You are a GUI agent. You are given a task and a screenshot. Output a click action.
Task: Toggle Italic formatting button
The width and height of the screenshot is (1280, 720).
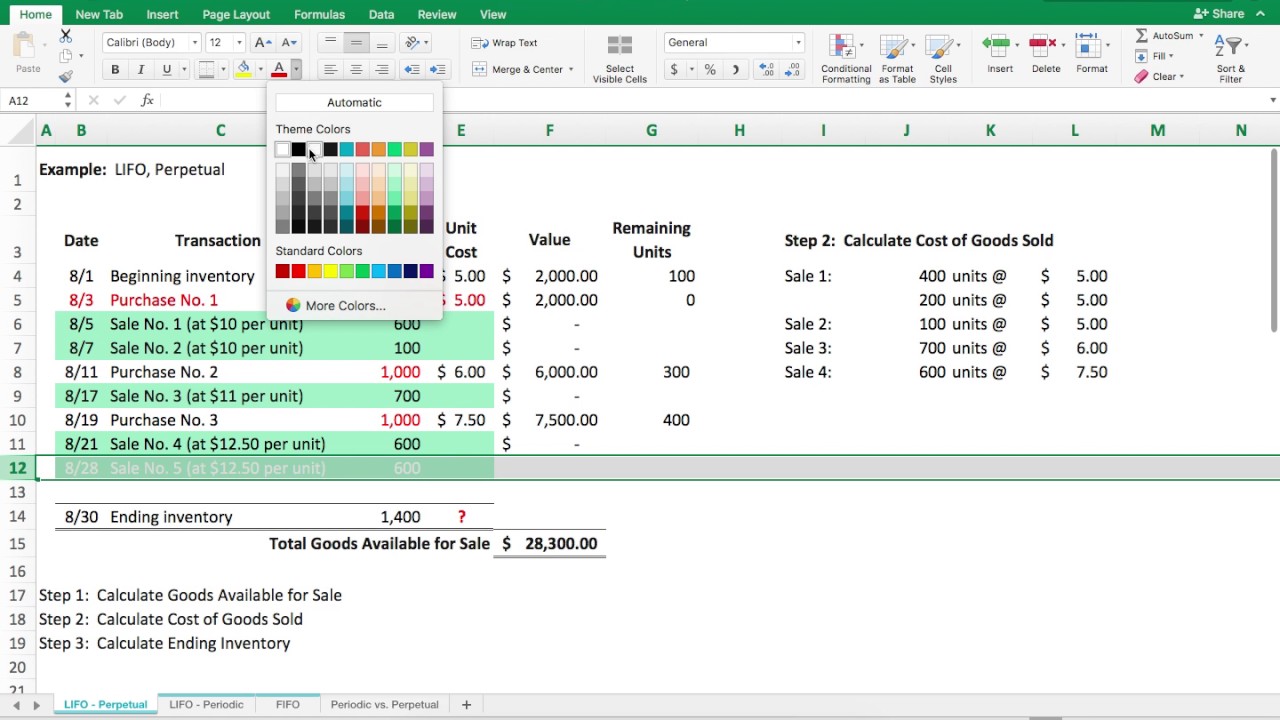[x=141, y=70]
